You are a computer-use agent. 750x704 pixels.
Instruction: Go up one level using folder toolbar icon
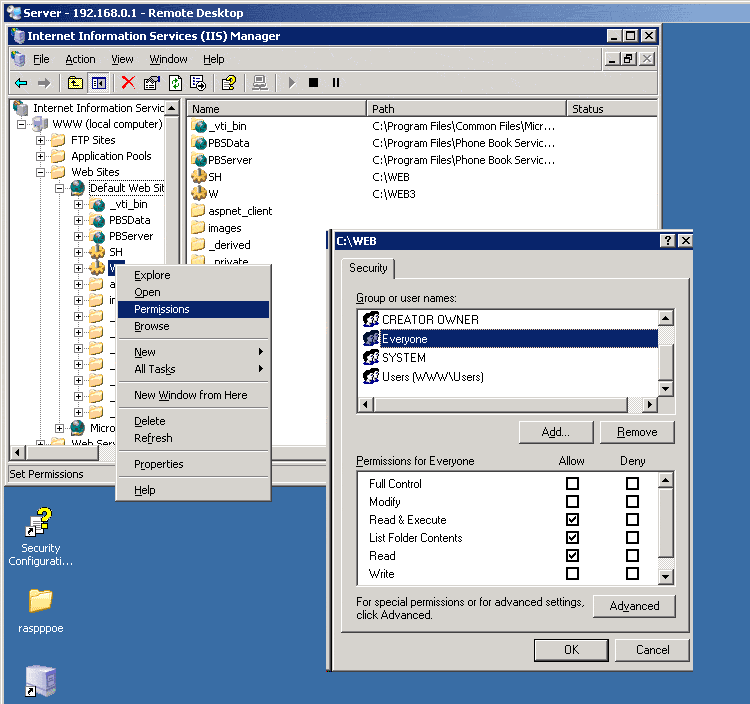pyautogui.click(x=75, y=83)
